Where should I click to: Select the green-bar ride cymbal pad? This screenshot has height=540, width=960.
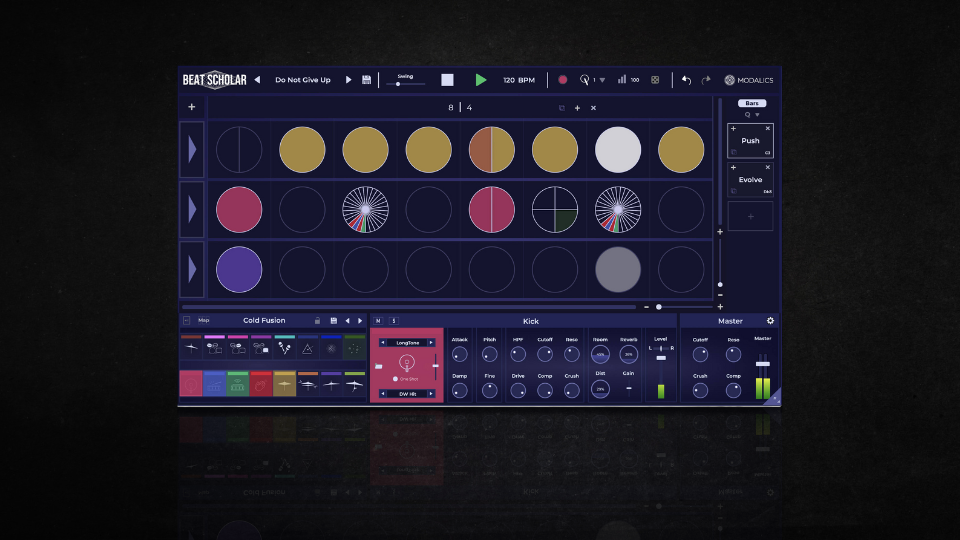(354, 384)
